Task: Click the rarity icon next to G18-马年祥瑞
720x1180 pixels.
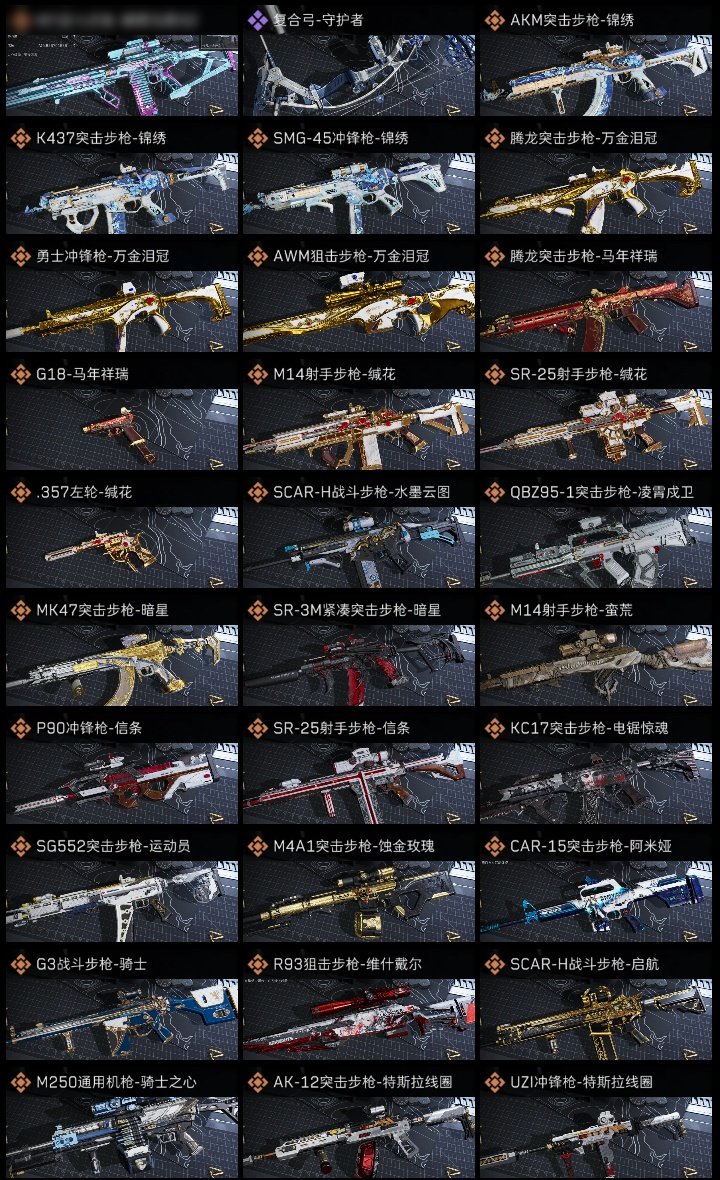Action: pos(20,374)
